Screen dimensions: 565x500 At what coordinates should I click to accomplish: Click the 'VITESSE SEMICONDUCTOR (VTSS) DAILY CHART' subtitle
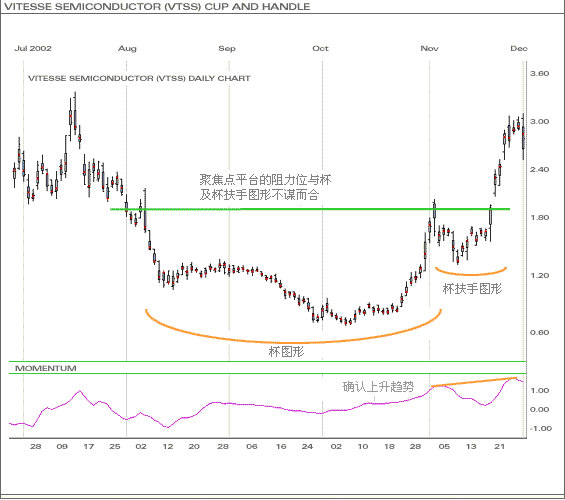pos(139,78)
